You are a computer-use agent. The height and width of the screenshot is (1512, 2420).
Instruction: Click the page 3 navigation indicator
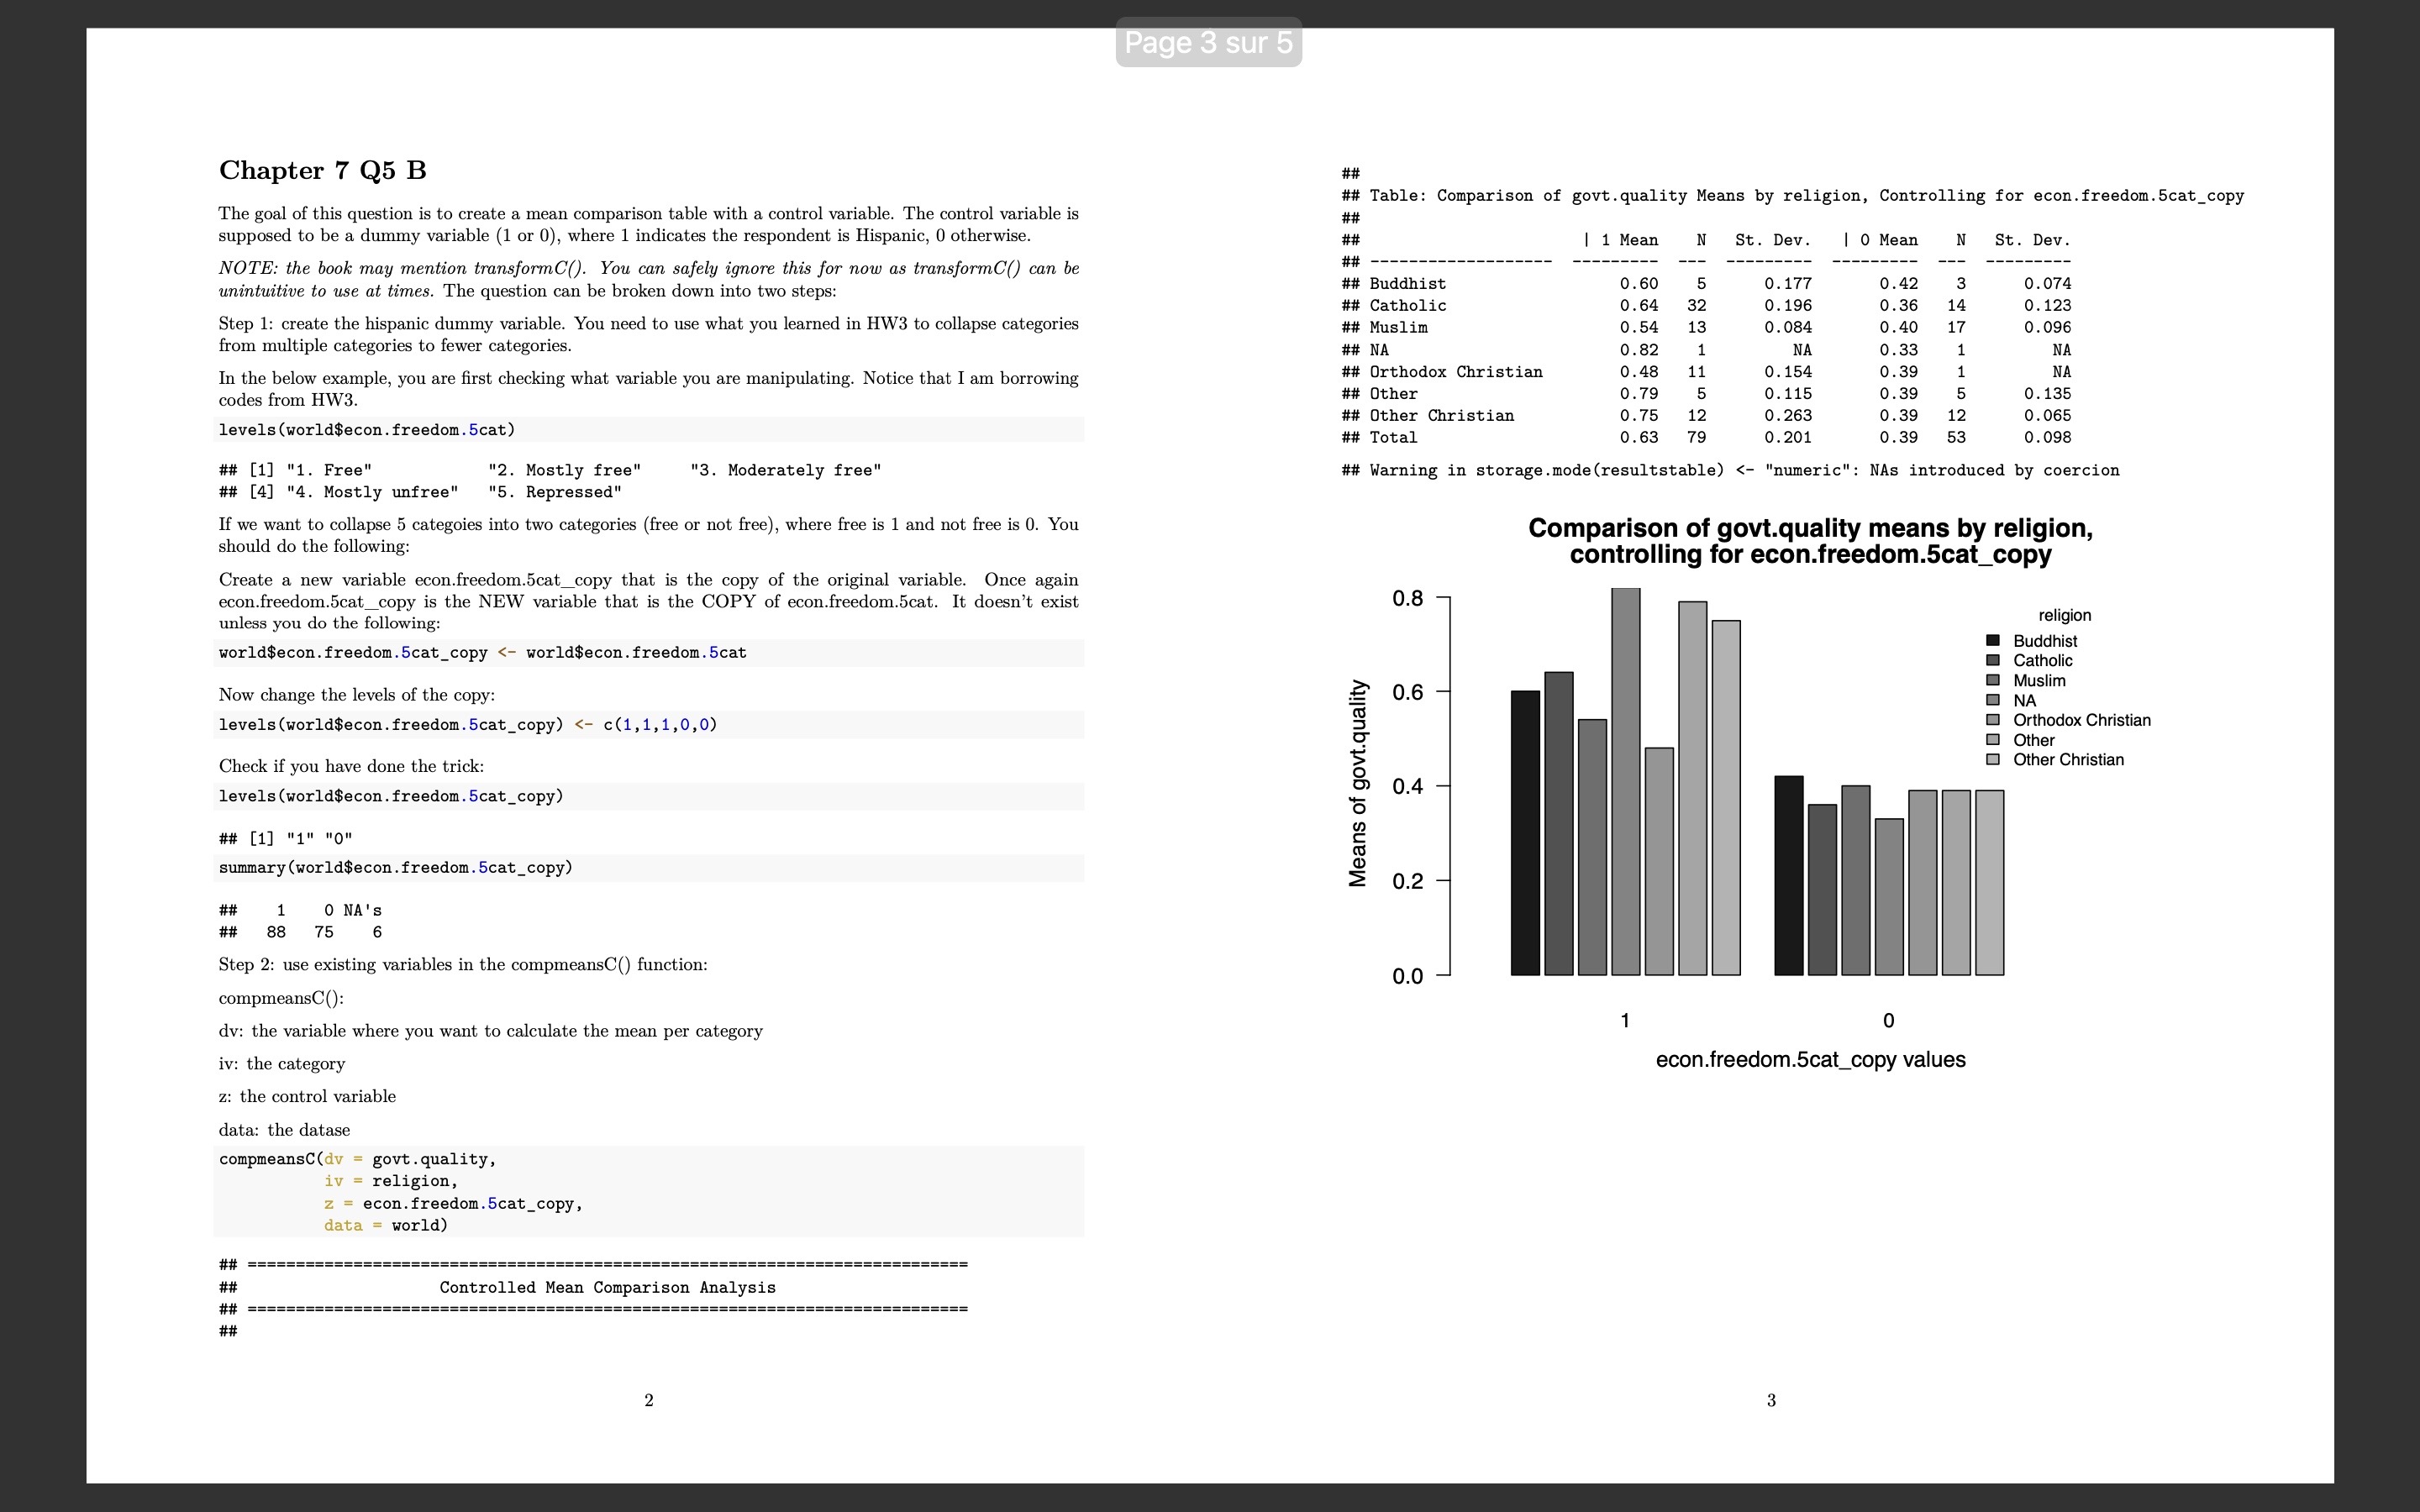(1209, 42)
